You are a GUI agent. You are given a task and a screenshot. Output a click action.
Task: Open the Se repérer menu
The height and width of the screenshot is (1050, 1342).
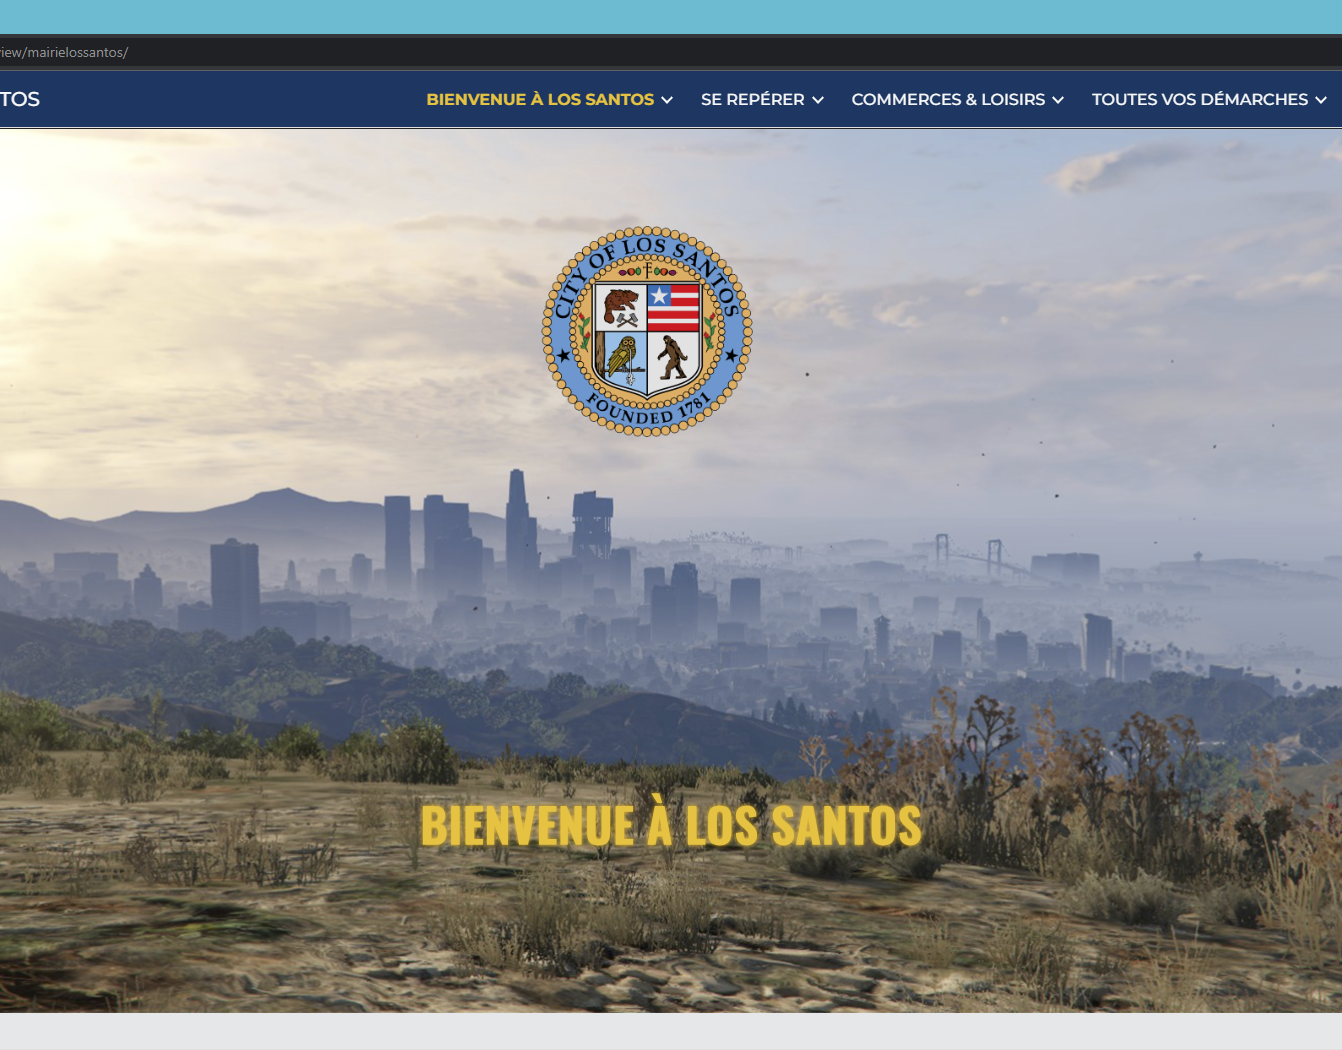point(752,99)
